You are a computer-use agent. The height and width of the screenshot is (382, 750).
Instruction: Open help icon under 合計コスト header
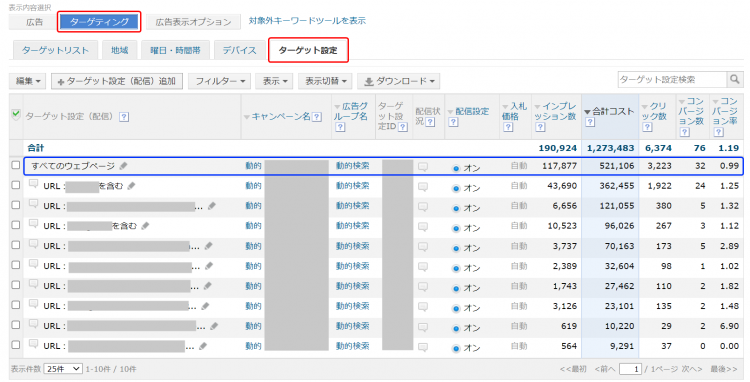[590, 122]
